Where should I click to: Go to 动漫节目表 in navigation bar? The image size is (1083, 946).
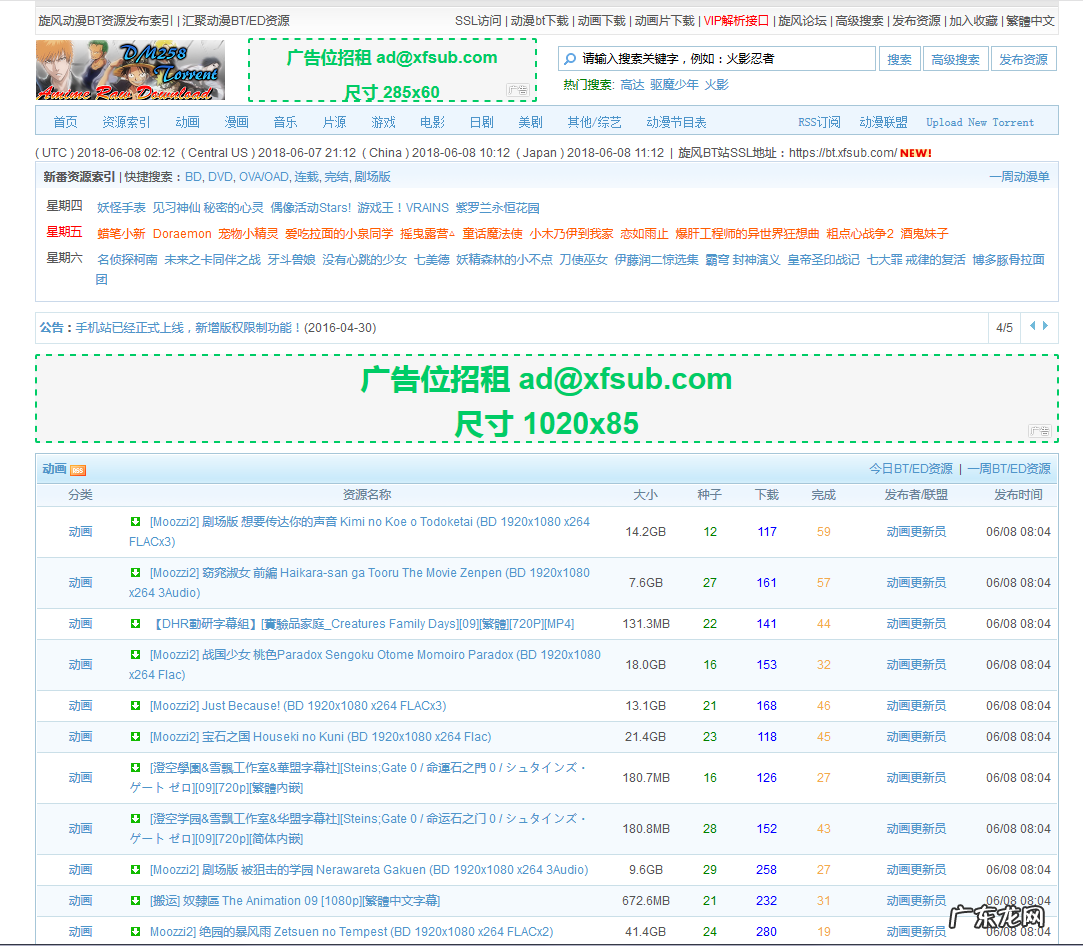[x=676, y=122]
